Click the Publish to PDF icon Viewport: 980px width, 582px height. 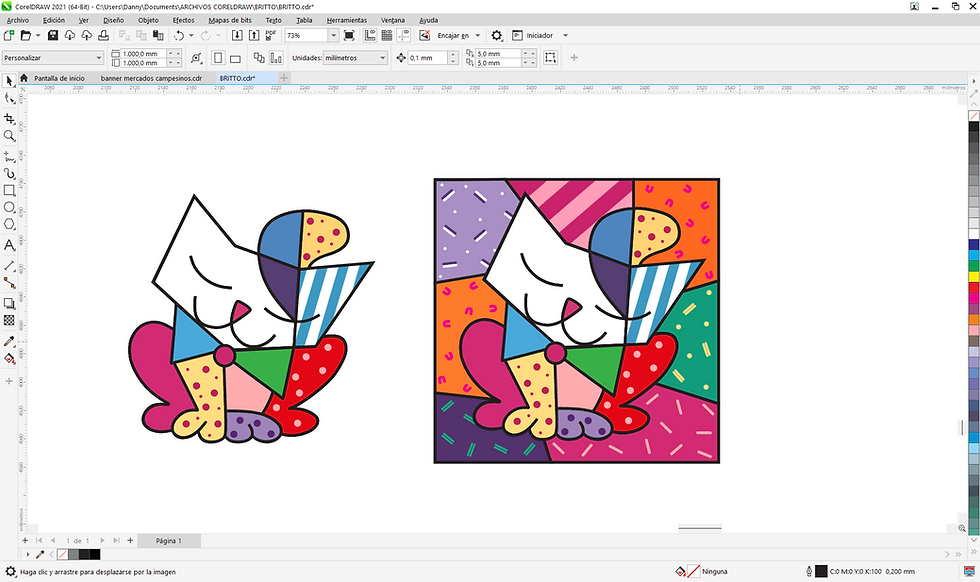pyautogui.click(x=271, y=36)
